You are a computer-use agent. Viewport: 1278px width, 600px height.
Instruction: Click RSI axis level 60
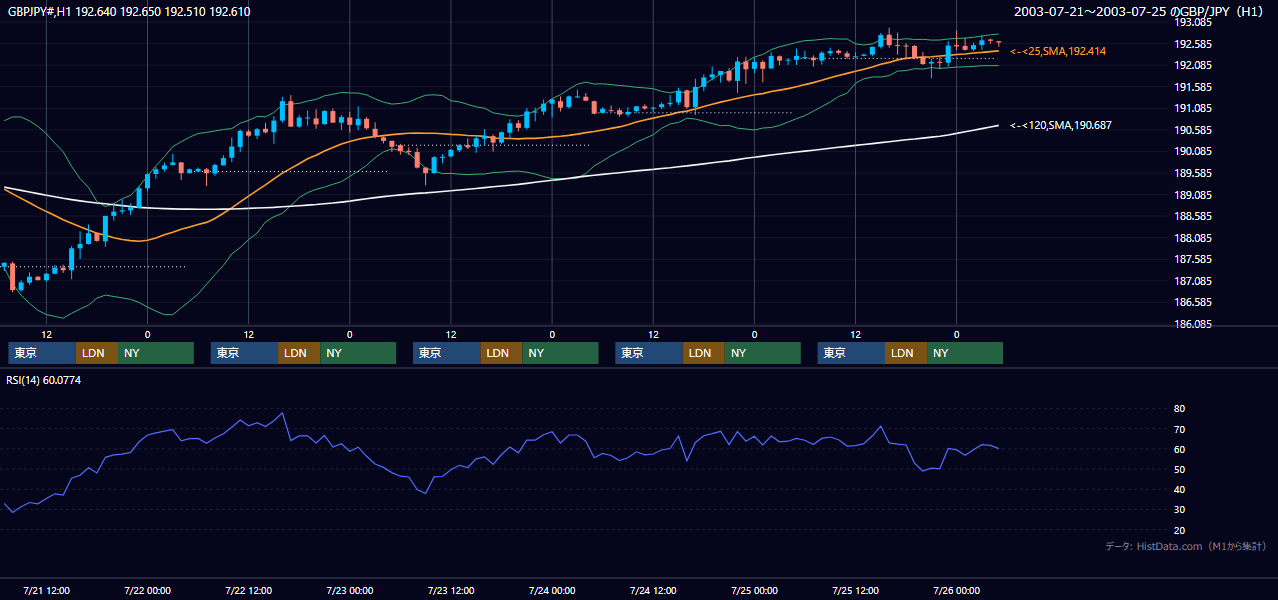[x=1180, y=449]
